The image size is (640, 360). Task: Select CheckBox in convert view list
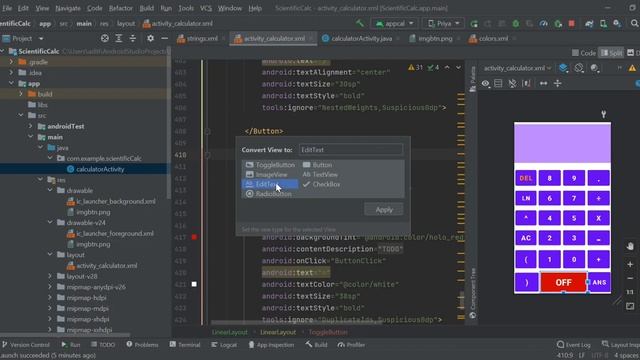322,184
